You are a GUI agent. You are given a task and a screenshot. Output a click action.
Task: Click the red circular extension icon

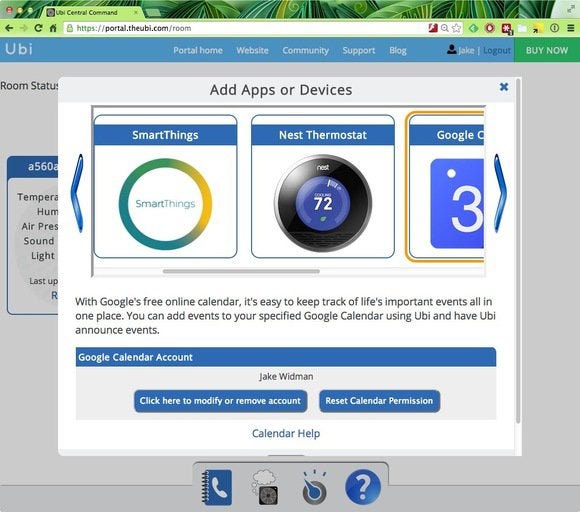(x=490, y=28)
